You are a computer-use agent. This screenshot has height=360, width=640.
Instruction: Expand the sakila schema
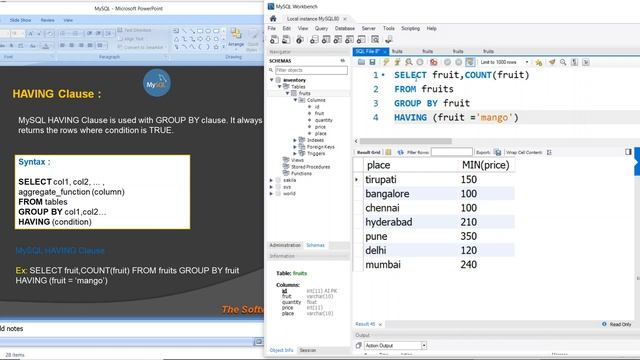pyautogui.click(x=271, y=180)
